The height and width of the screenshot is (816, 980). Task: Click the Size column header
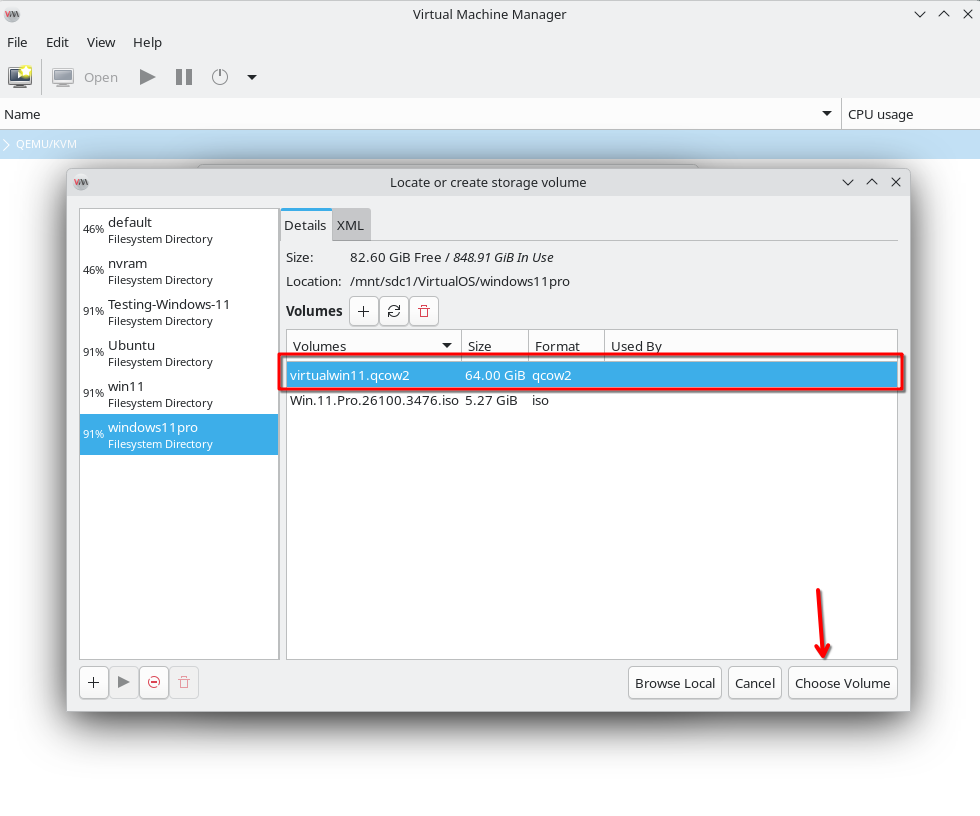point(495,346)
